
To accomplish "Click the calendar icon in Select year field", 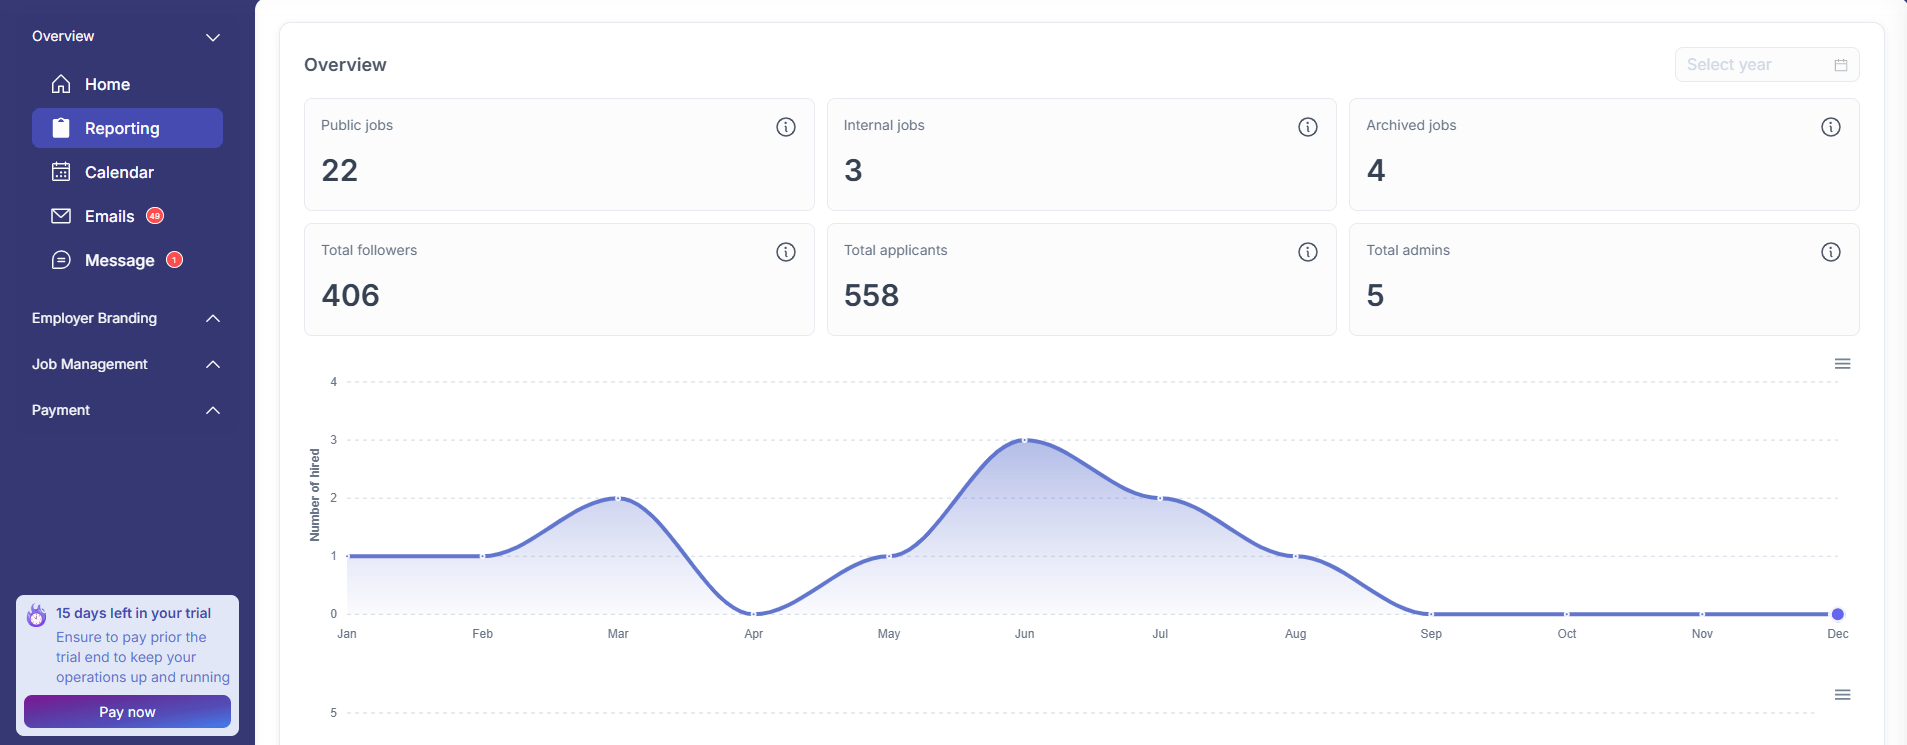I will click(x=1840, y=65).
